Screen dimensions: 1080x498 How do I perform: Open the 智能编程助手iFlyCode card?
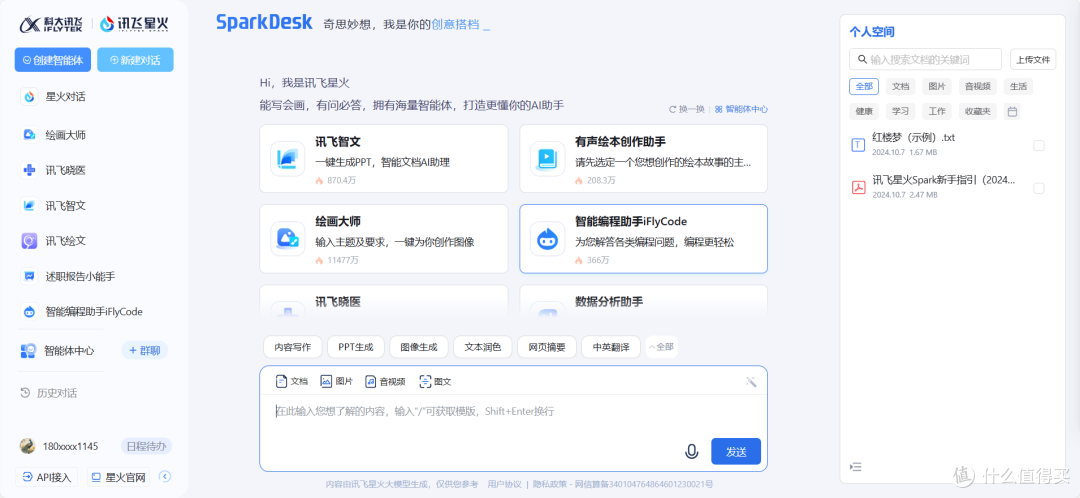point(643,238)
